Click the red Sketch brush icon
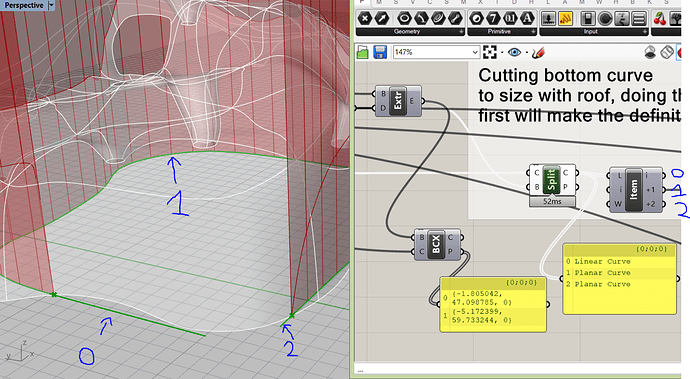 point(538,53)
